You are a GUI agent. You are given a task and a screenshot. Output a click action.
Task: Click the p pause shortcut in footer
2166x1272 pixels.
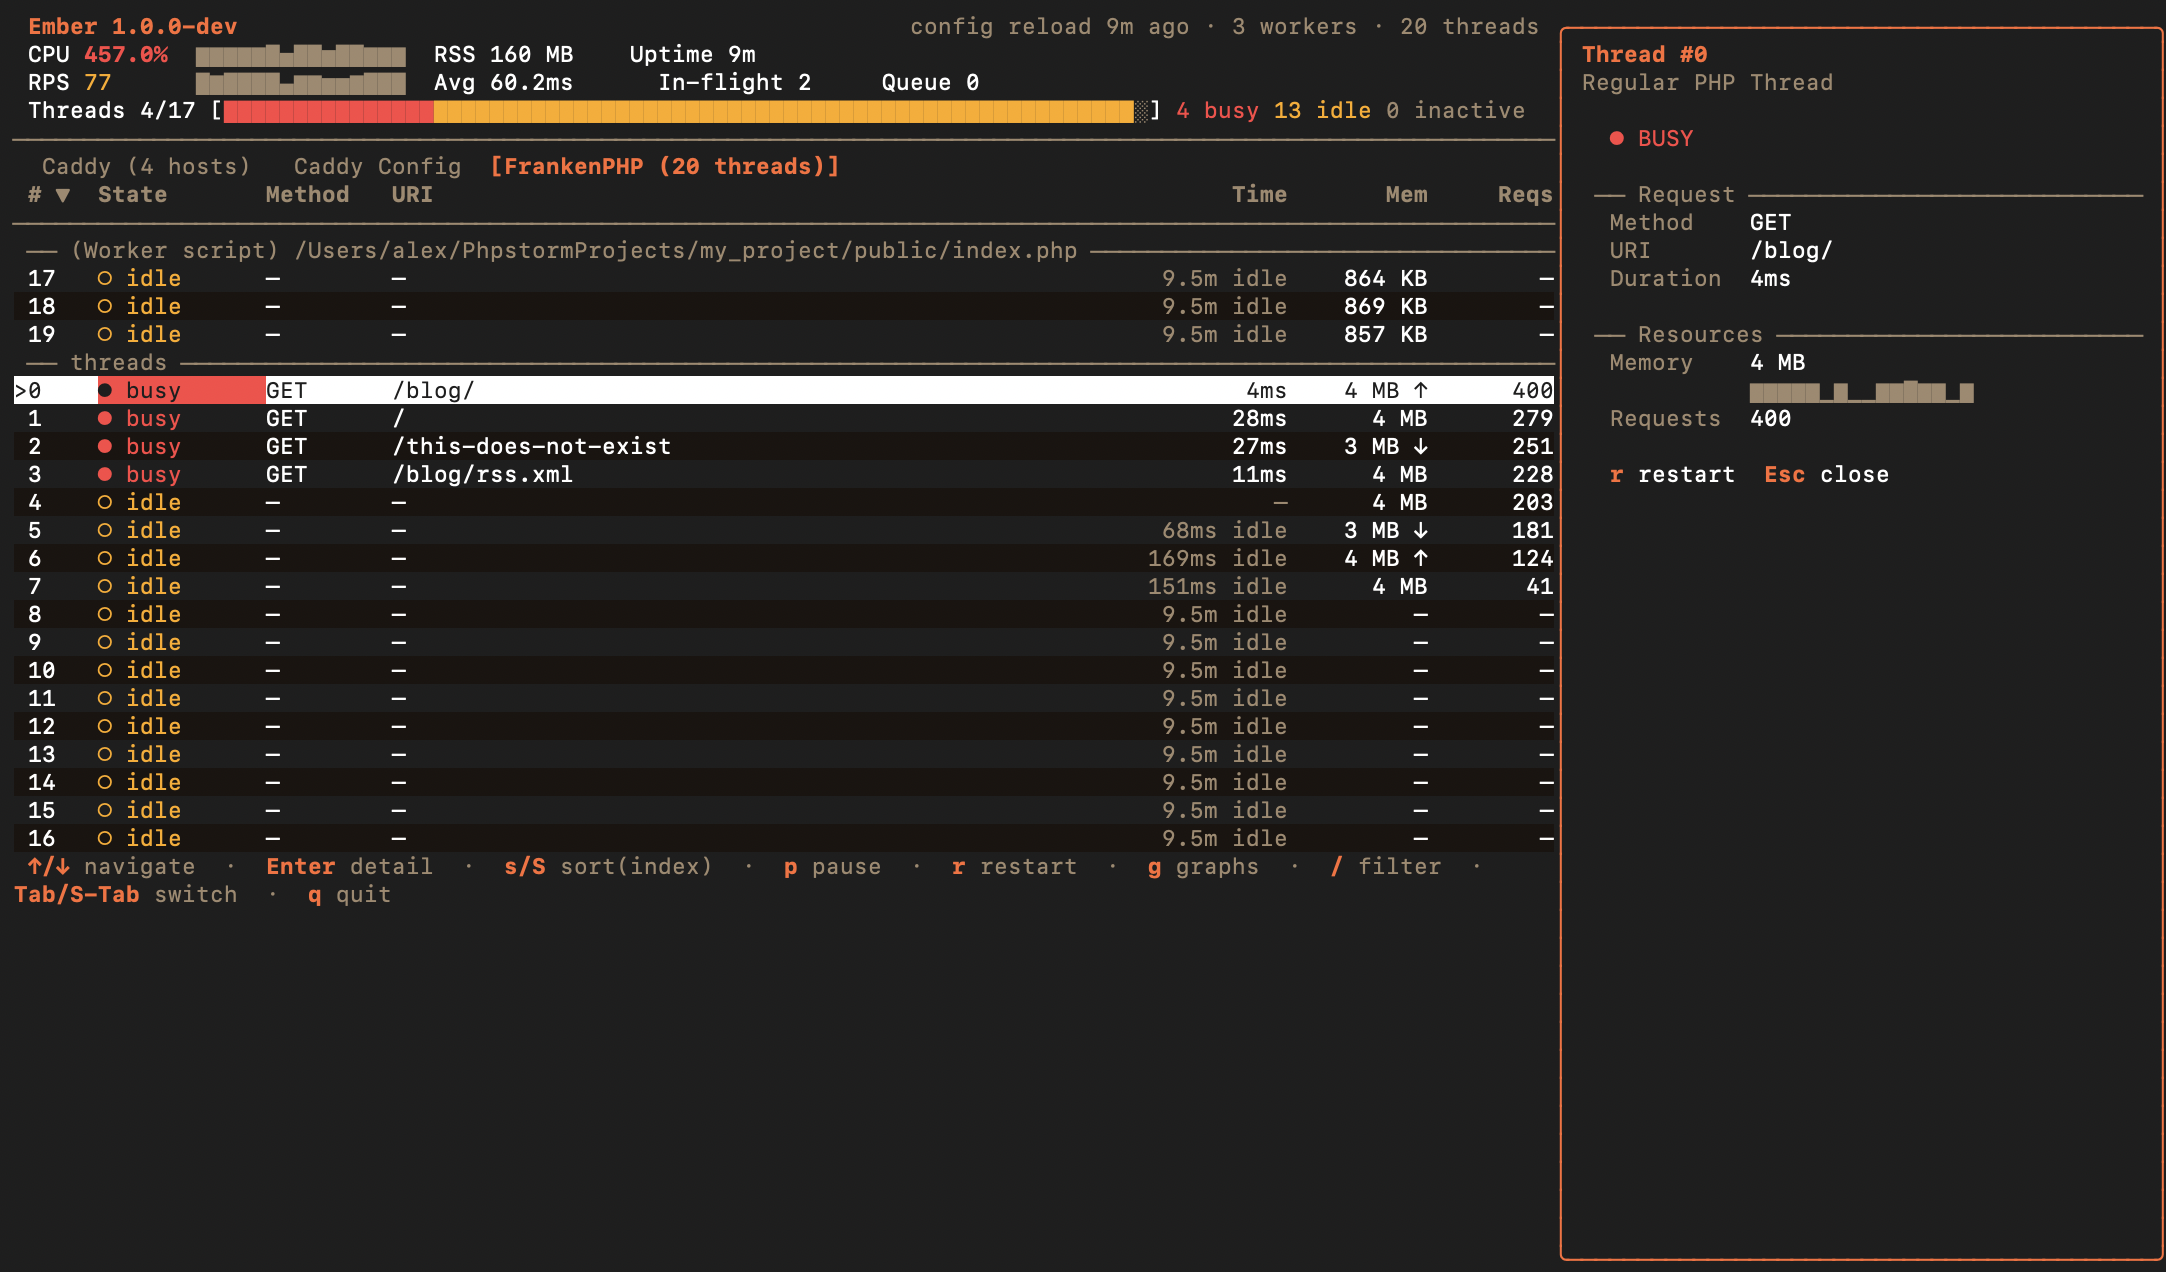pyautogui.click(x=832, y=866)
